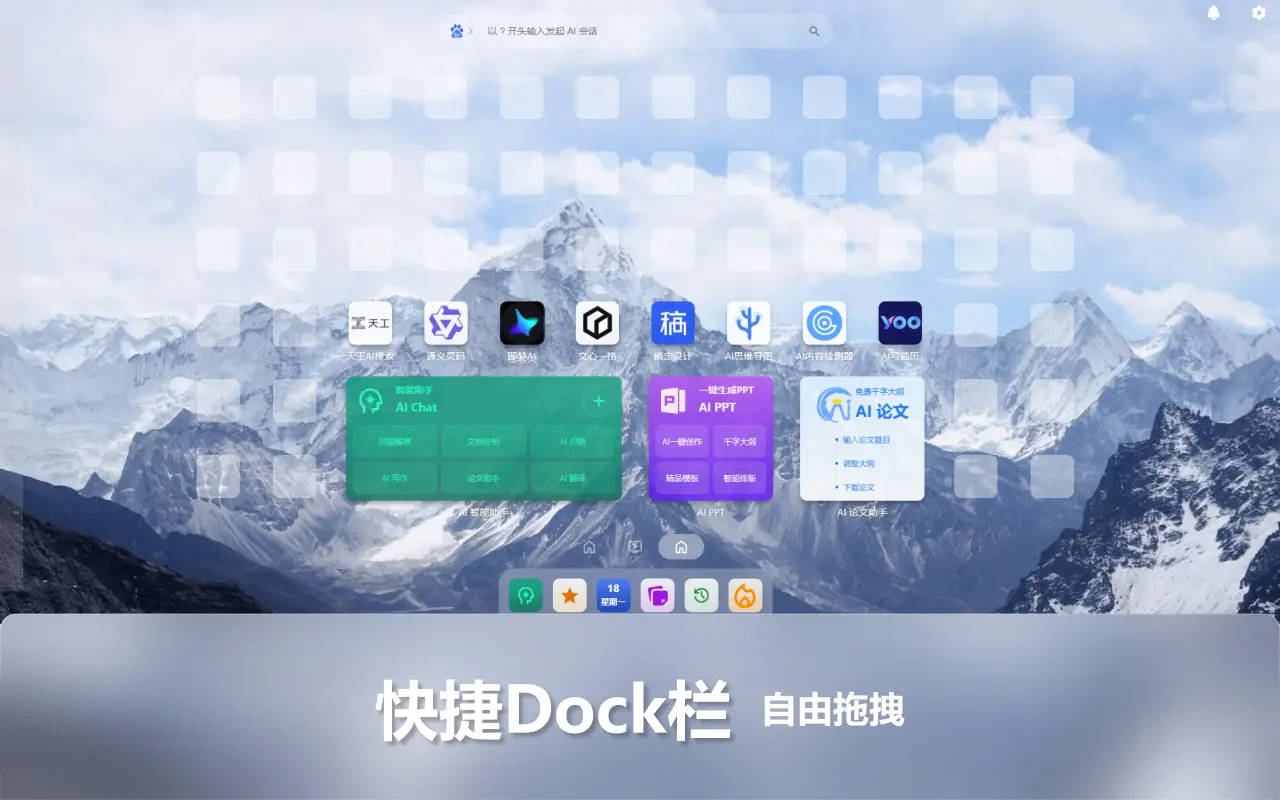Open the settings gear in the top right

tap(1258, 13)
